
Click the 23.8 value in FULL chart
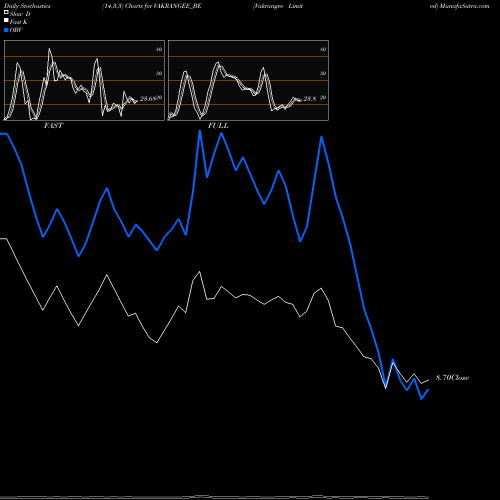310,99
